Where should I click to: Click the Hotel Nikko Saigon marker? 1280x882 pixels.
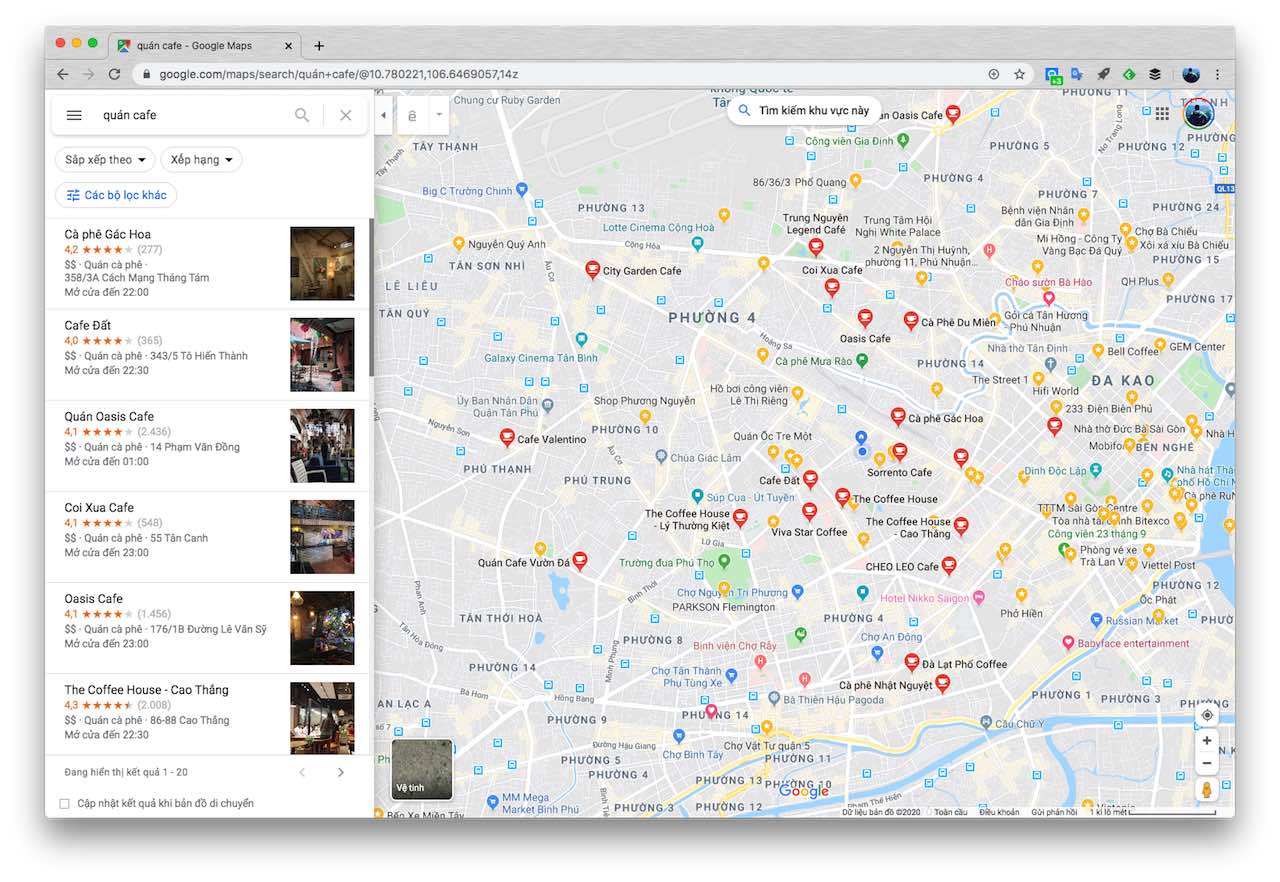click(979, 598)
